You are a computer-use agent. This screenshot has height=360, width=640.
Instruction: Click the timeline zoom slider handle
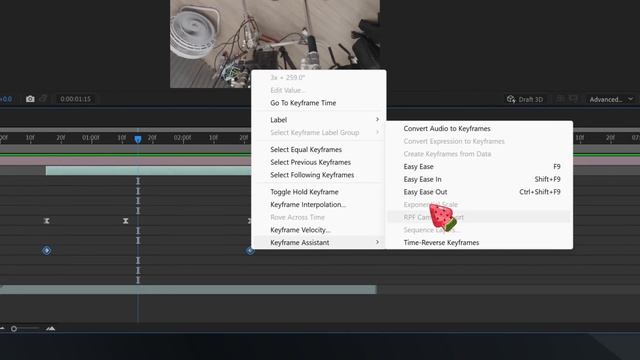14,329
